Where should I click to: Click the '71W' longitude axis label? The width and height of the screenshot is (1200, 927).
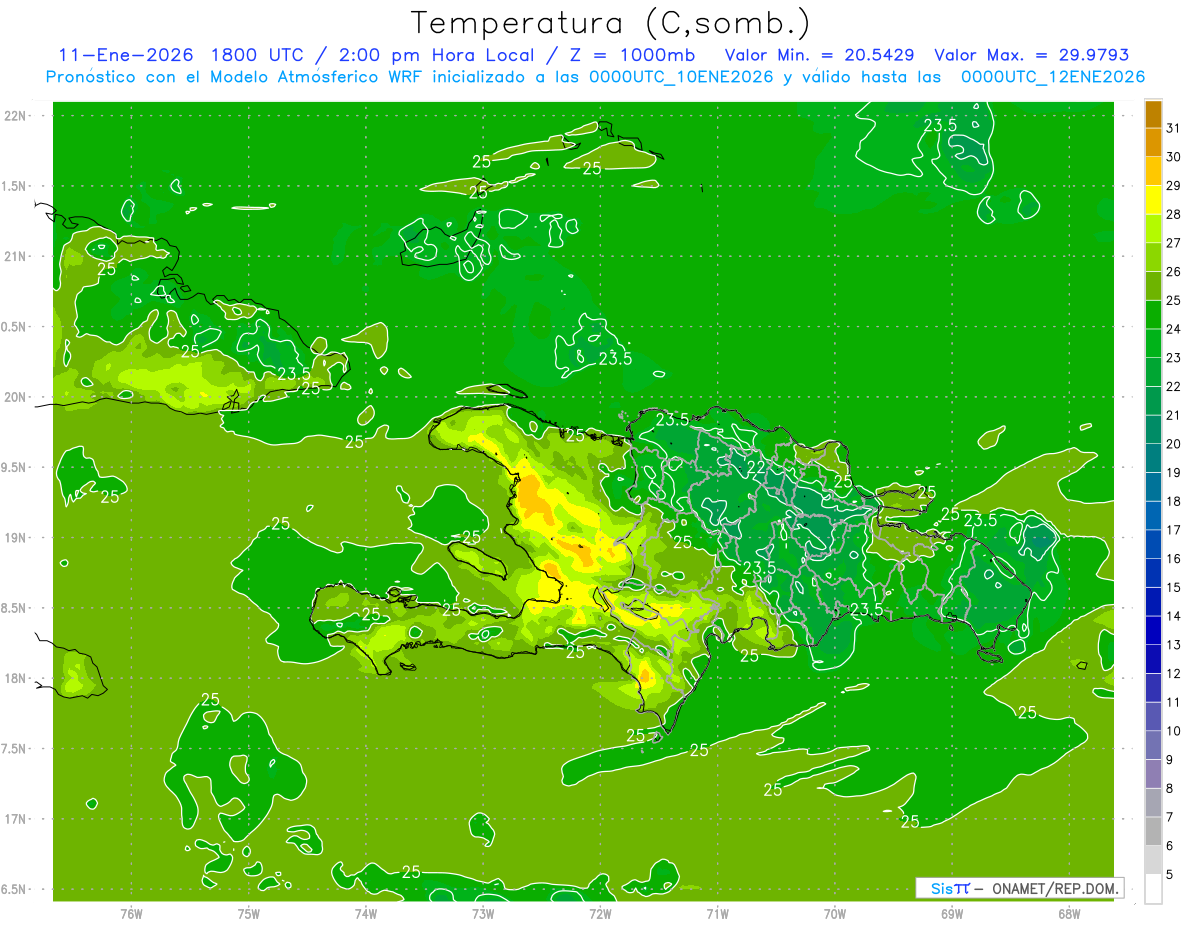pos(717,913)
